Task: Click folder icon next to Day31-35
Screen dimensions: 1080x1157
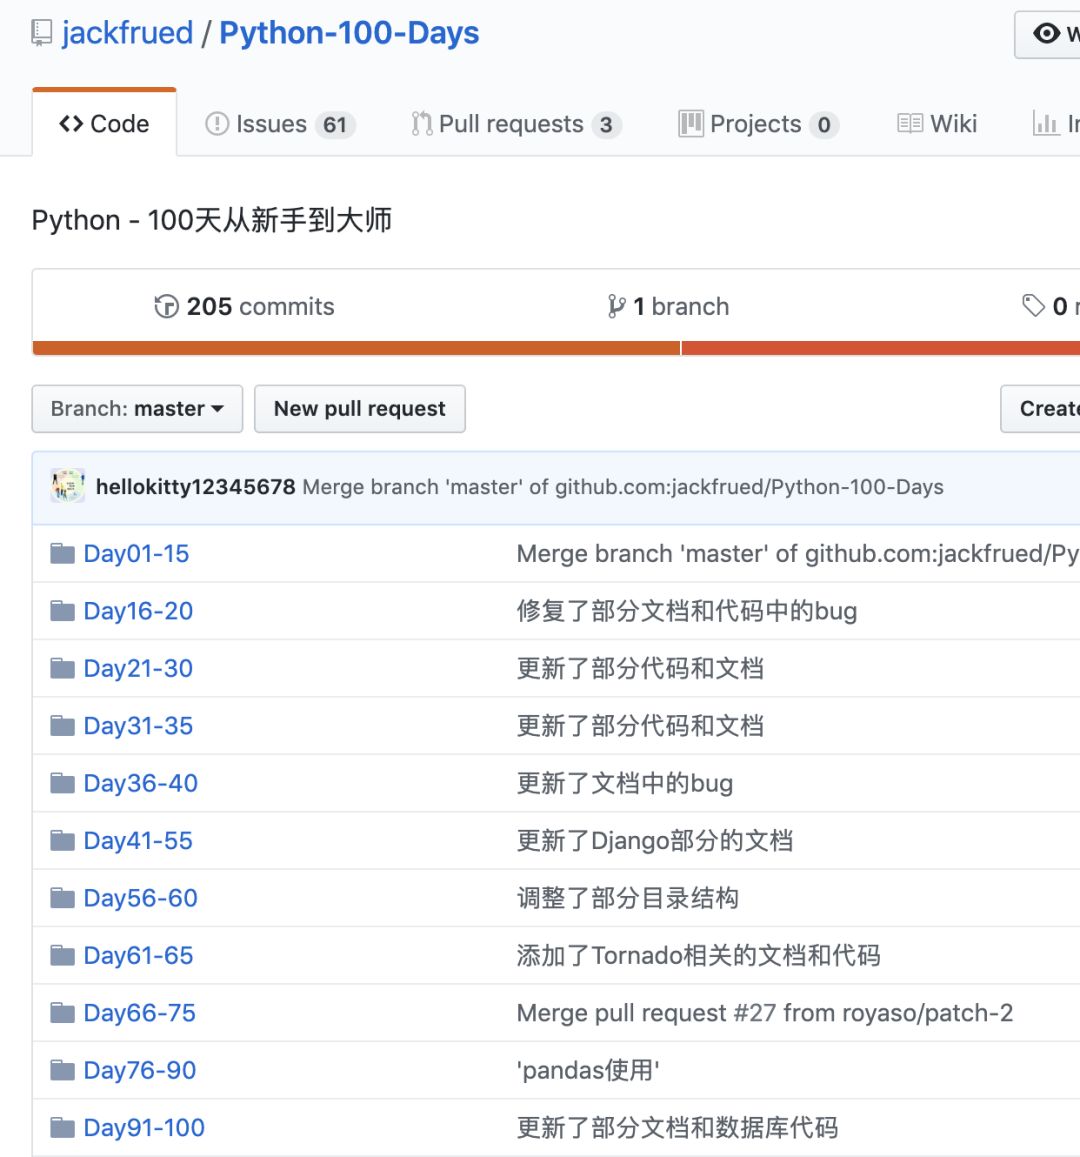Action: [x=63, y=726]
